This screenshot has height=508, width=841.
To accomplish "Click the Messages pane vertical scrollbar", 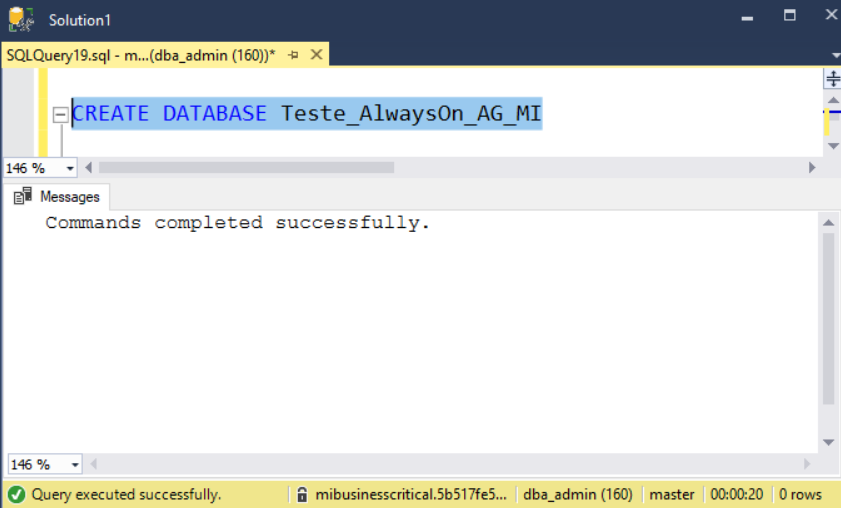I will 828,320.
